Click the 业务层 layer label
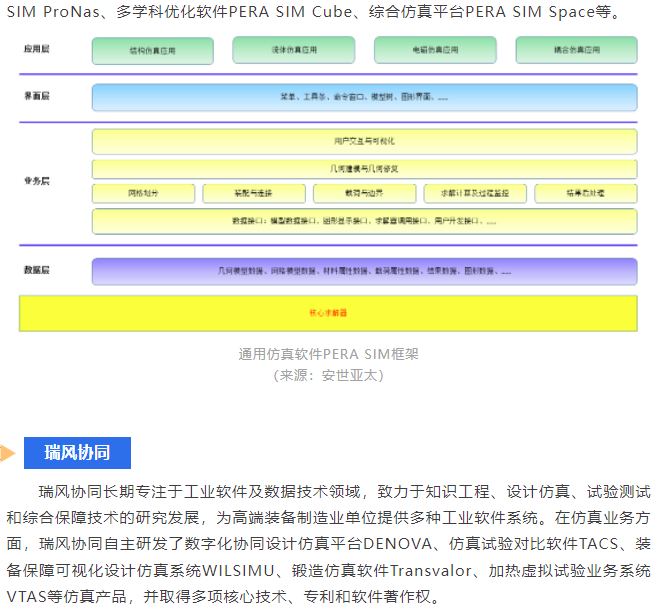Image resolution: width=657 pixels, height=609 pixels. pyautogui.click(x=36, y=181)
